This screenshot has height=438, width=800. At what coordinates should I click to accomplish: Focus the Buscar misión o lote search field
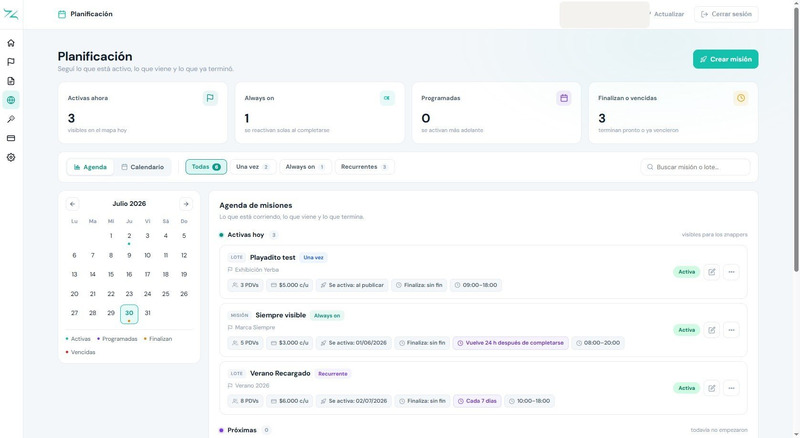[x=695, y=167]
